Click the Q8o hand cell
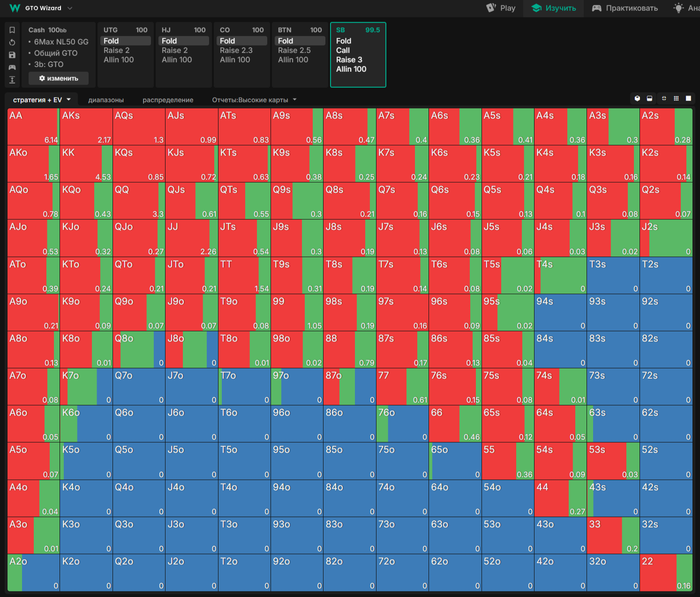The height and width of the screenshot is (597, 700). coord(138,350)
